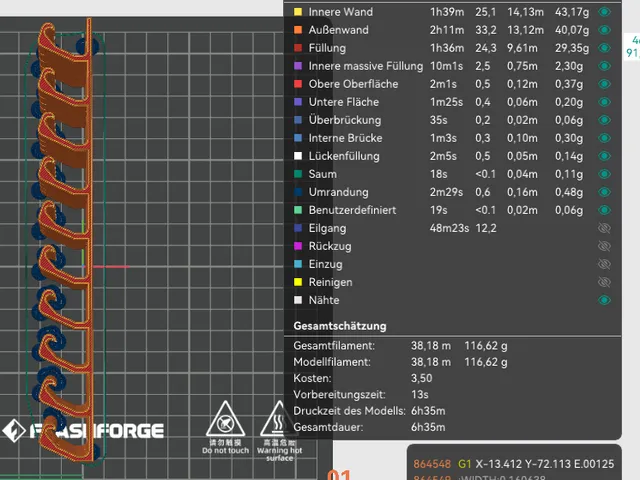Hide Lückenfüllung lines

(604, 156)
